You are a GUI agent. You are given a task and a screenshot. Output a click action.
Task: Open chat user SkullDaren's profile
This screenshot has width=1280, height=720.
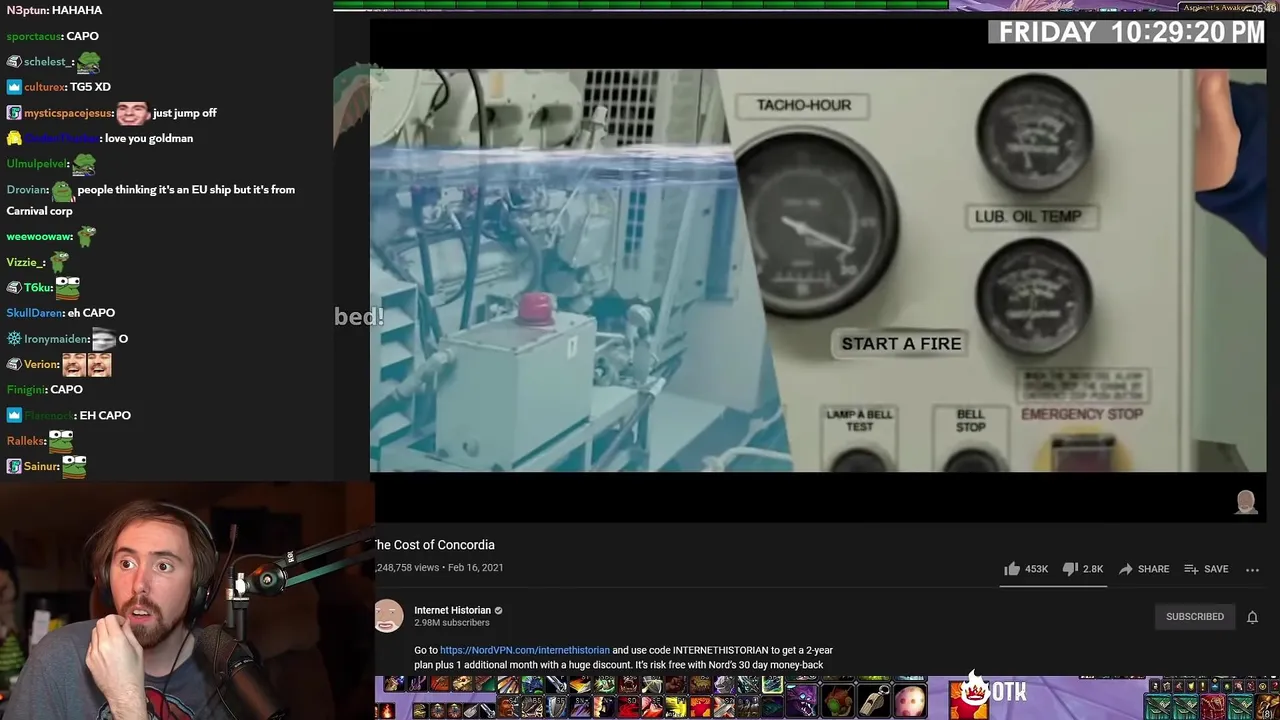34,313
